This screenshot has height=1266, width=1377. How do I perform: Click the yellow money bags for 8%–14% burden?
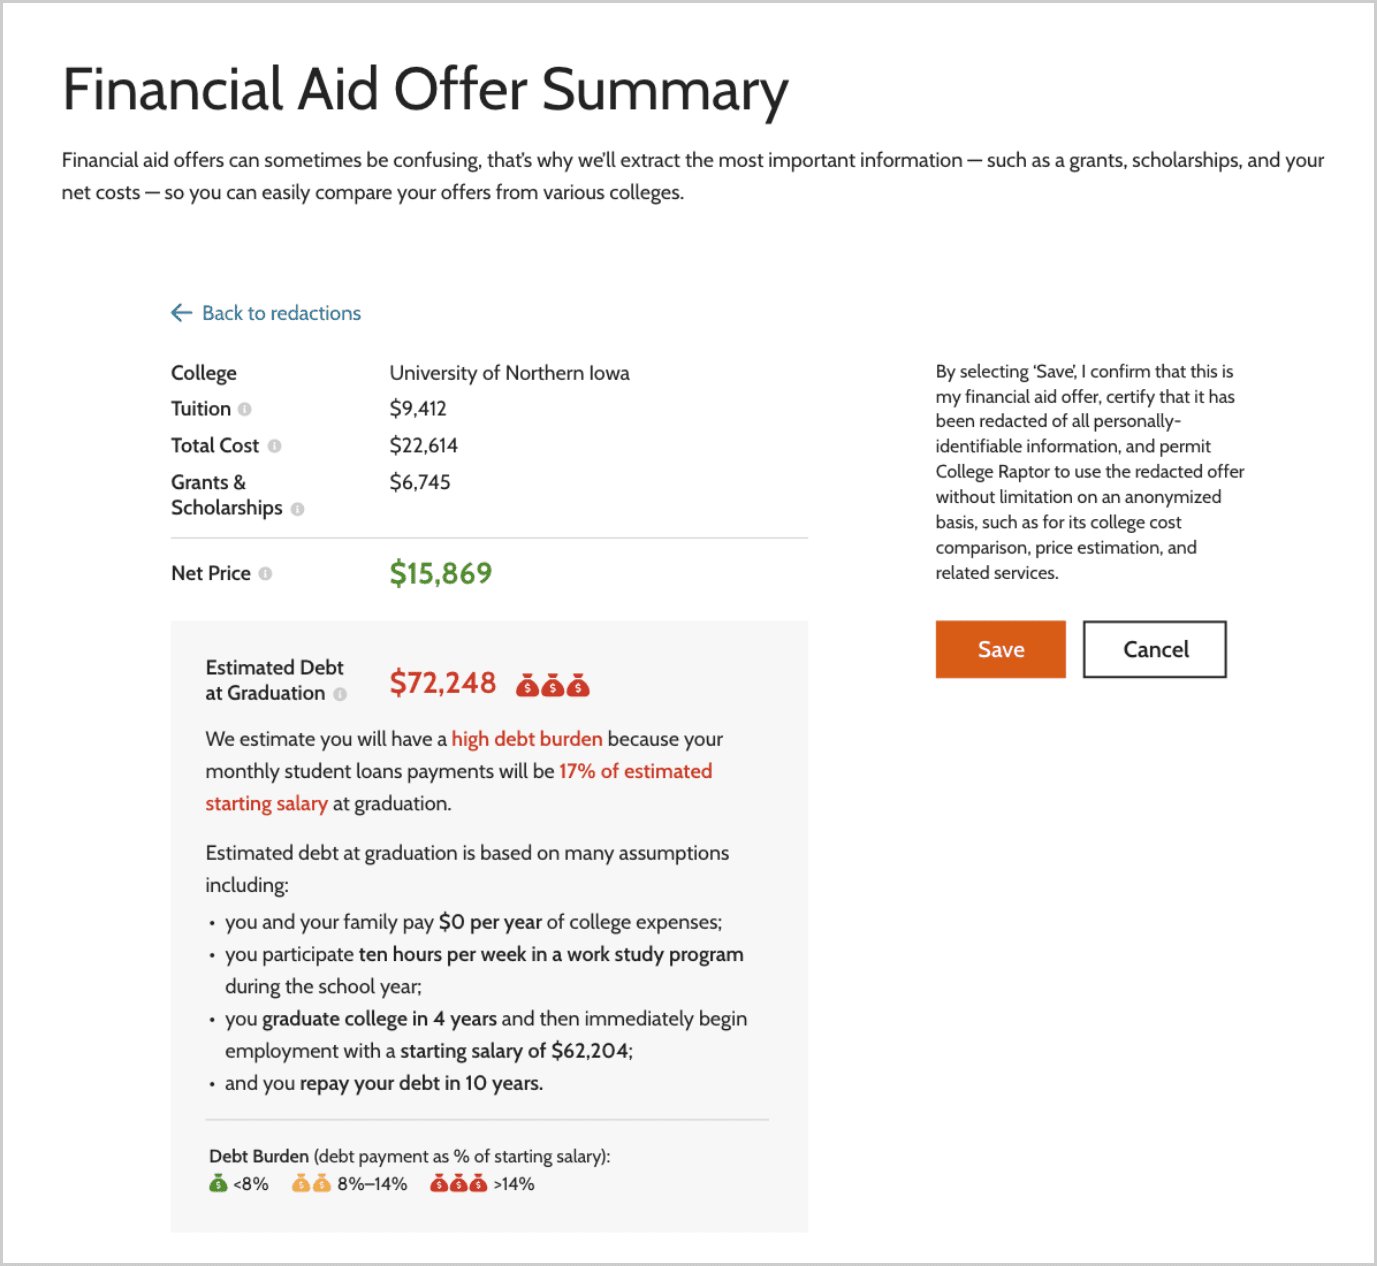[310, 1184]
